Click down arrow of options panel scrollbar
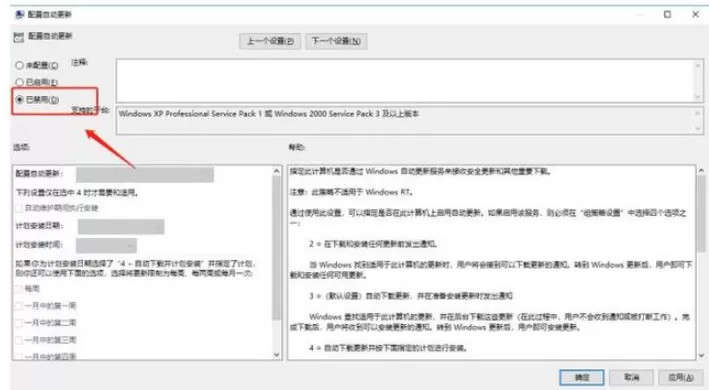The height and width of the screenshot is (390, 709). (x=277, y=355)
